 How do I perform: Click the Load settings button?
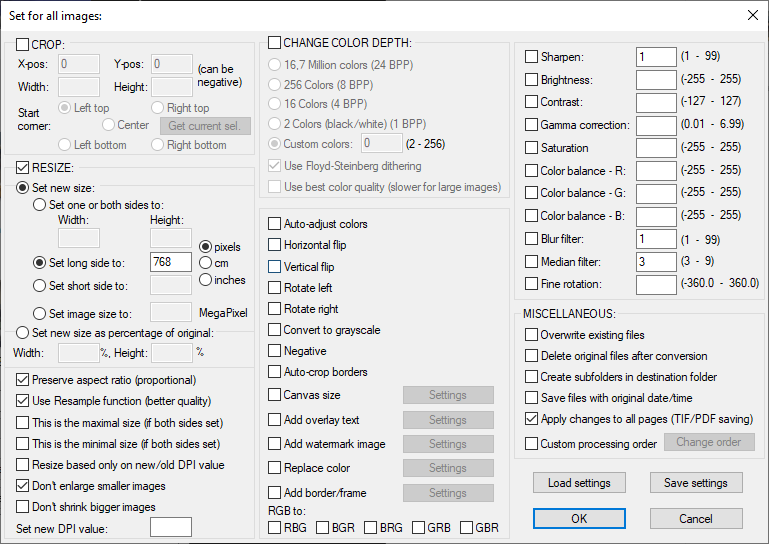click(x=579, y=483)
